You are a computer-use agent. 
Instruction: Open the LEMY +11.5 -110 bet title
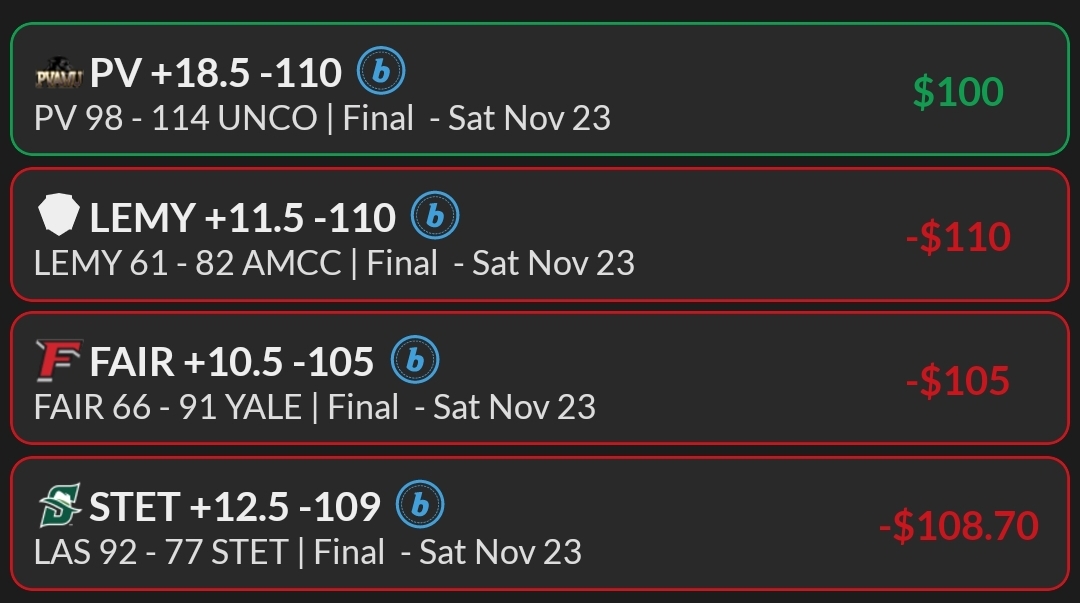pyautogui.click(x=242, y=218)
